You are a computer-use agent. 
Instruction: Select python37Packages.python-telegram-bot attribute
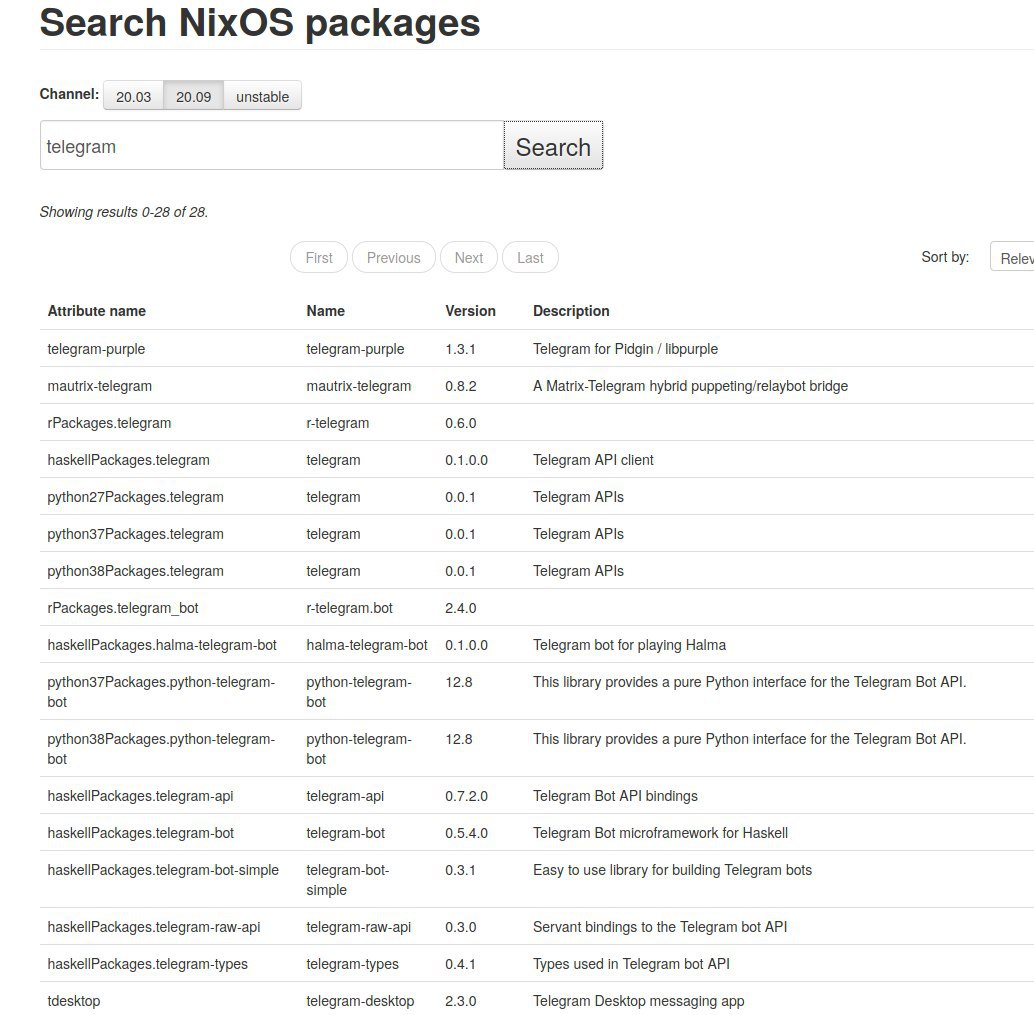(161, 692)
